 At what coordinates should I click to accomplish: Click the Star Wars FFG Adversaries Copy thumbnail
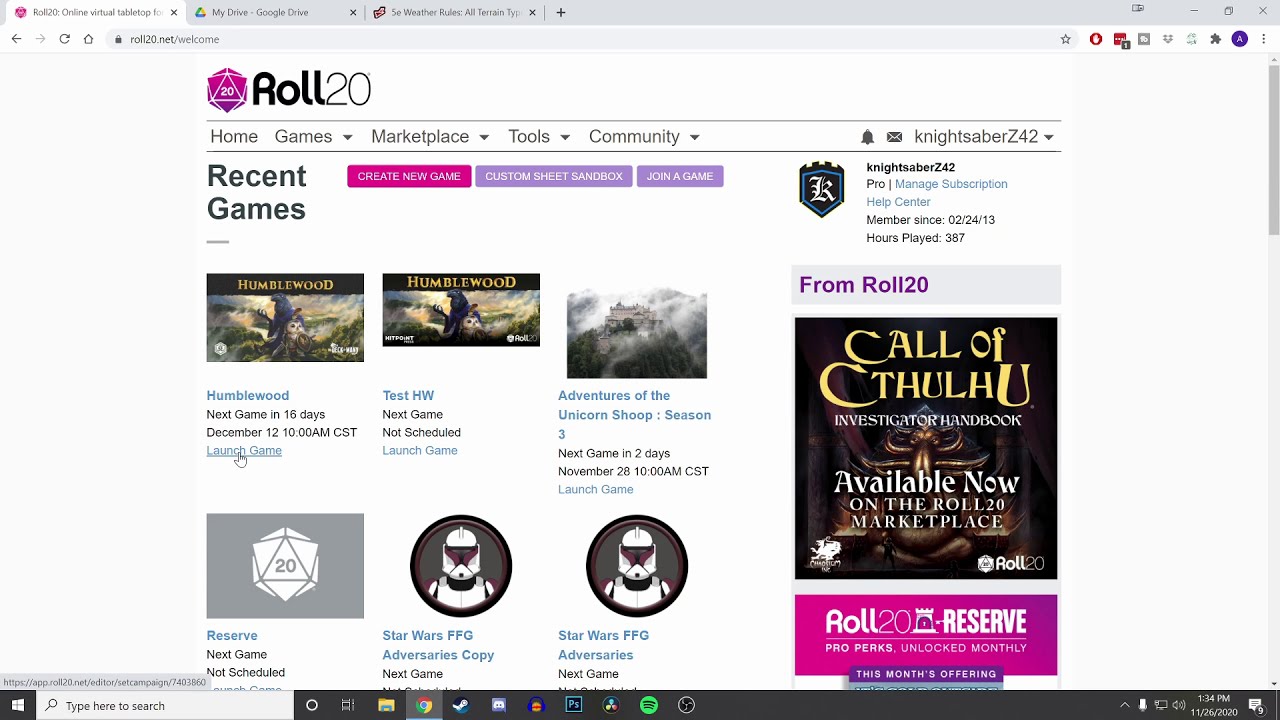461,566
